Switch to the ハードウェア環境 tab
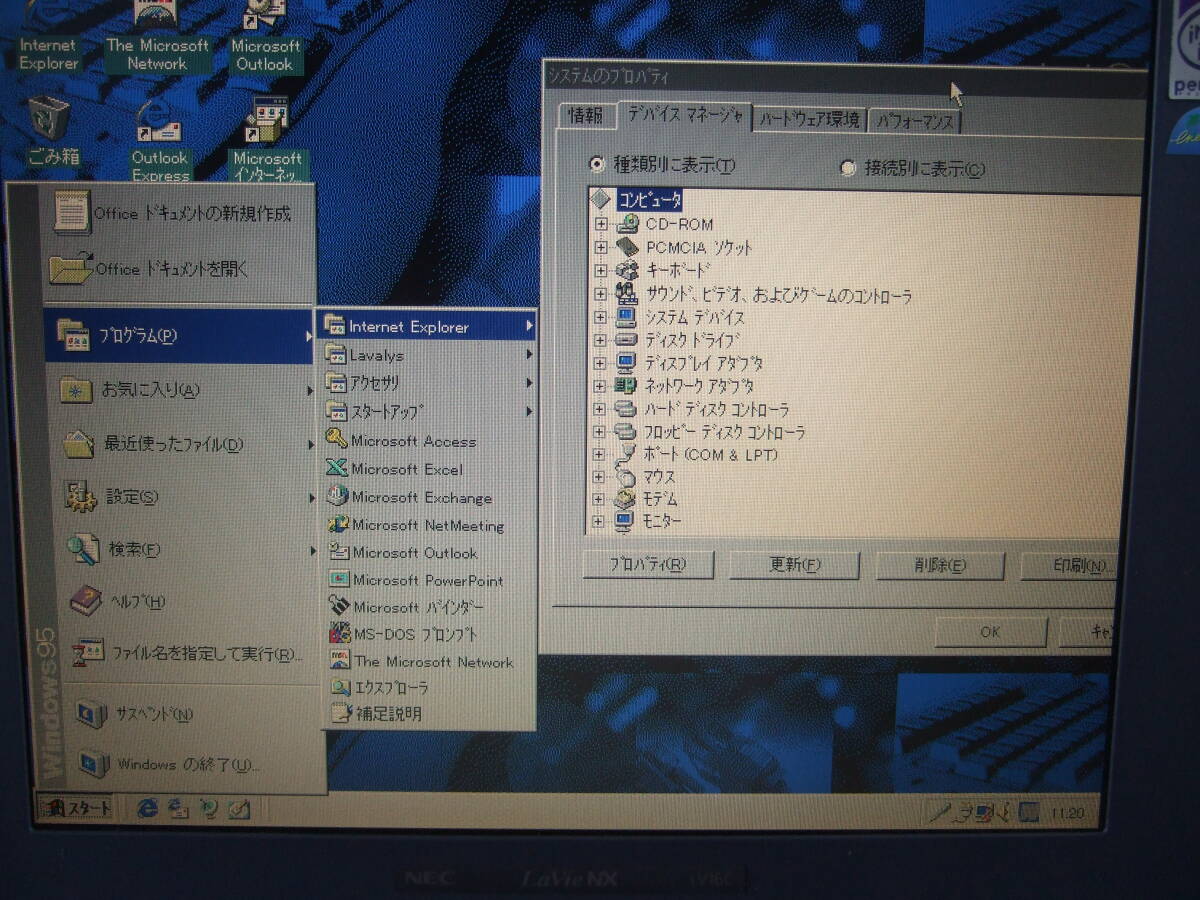 pyautogui.click(x=810, y=119)
